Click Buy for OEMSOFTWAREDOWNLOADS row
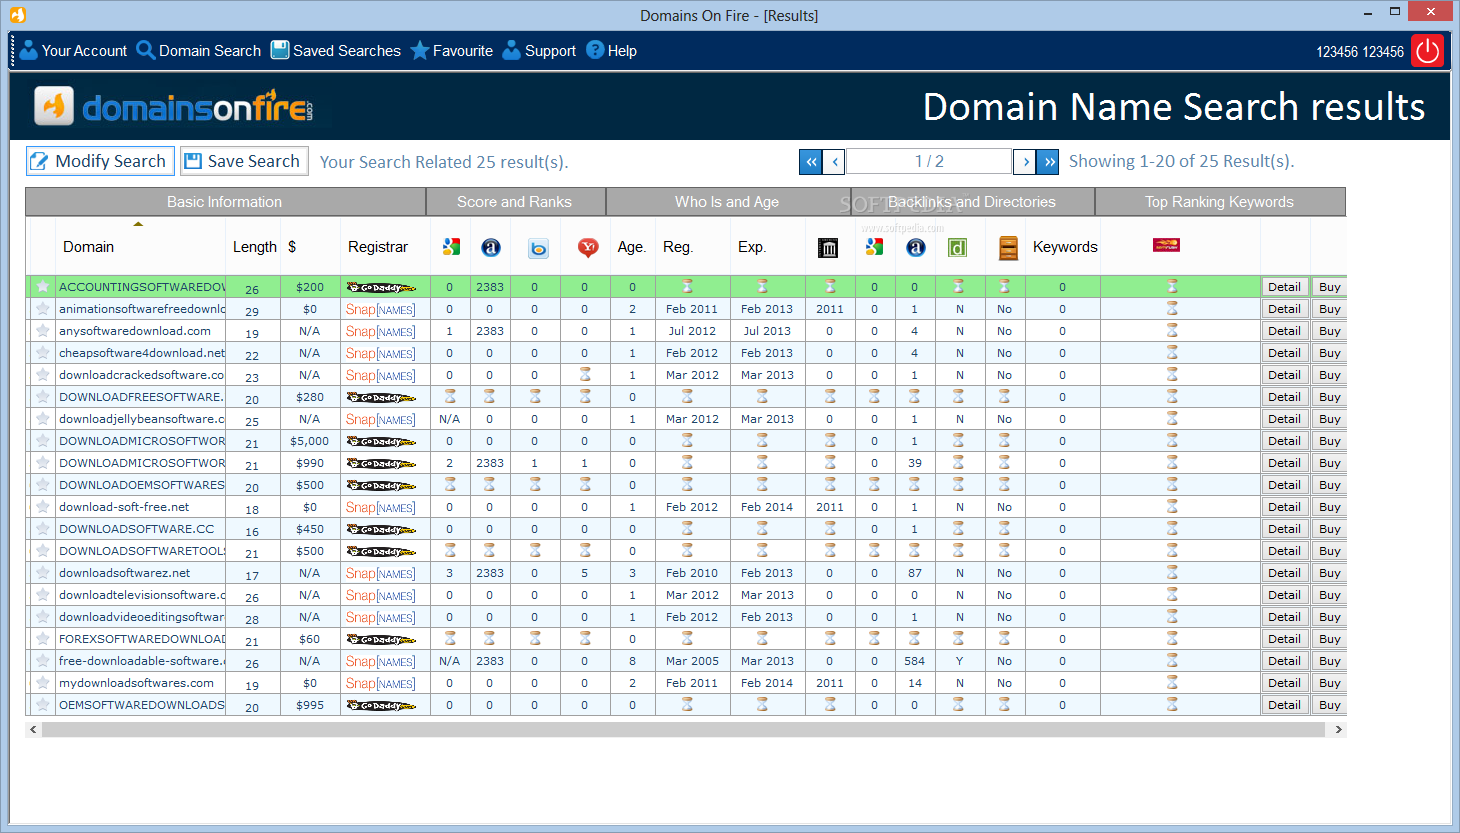1460x833 pixels. 1329,705
